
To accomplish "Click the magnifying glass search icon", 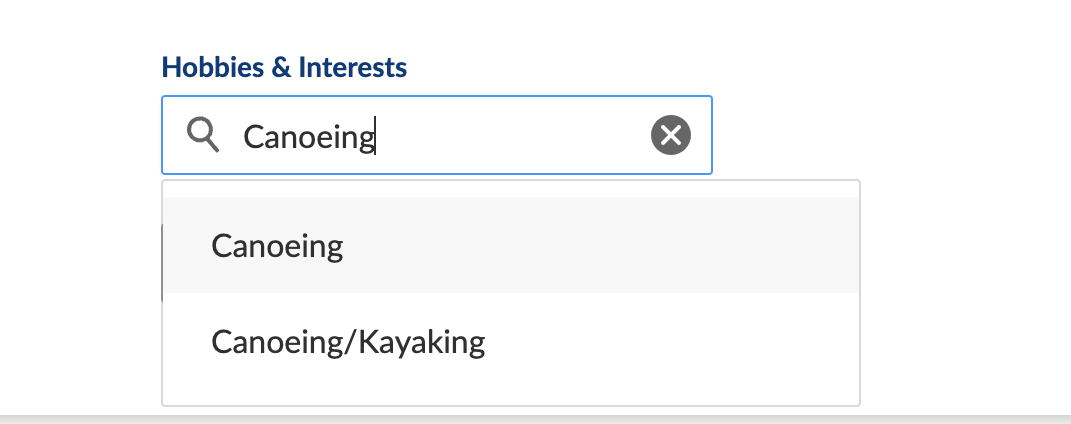I will [204, 134].
